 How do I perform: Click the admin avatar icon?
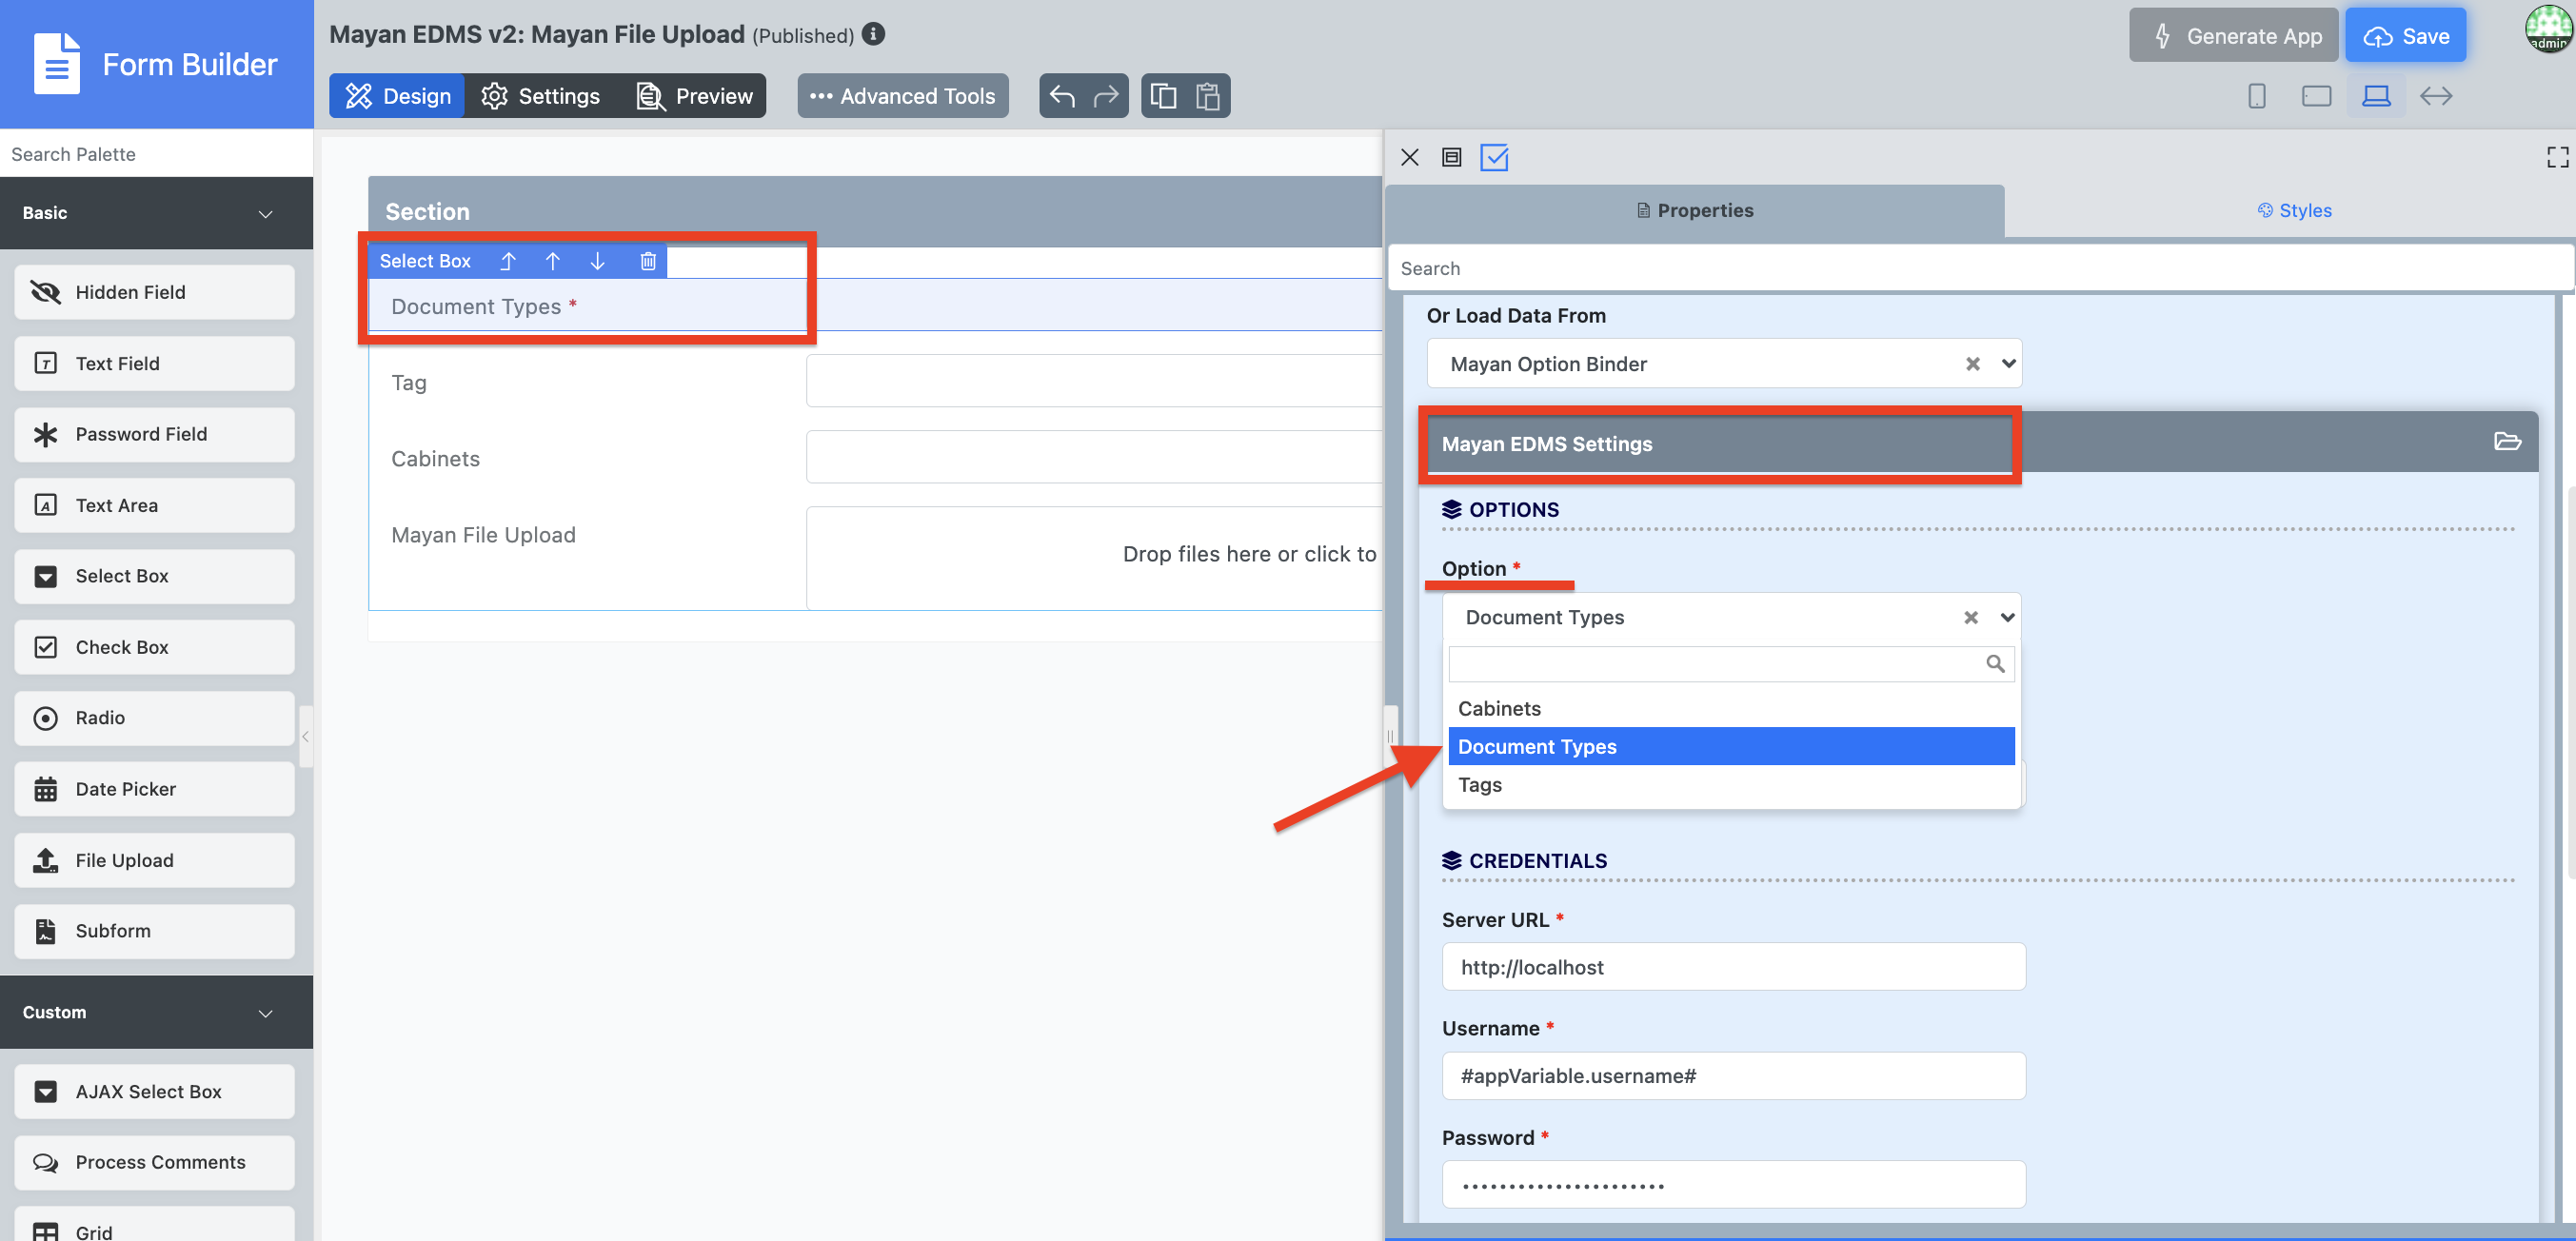[x=2548, y=29]
